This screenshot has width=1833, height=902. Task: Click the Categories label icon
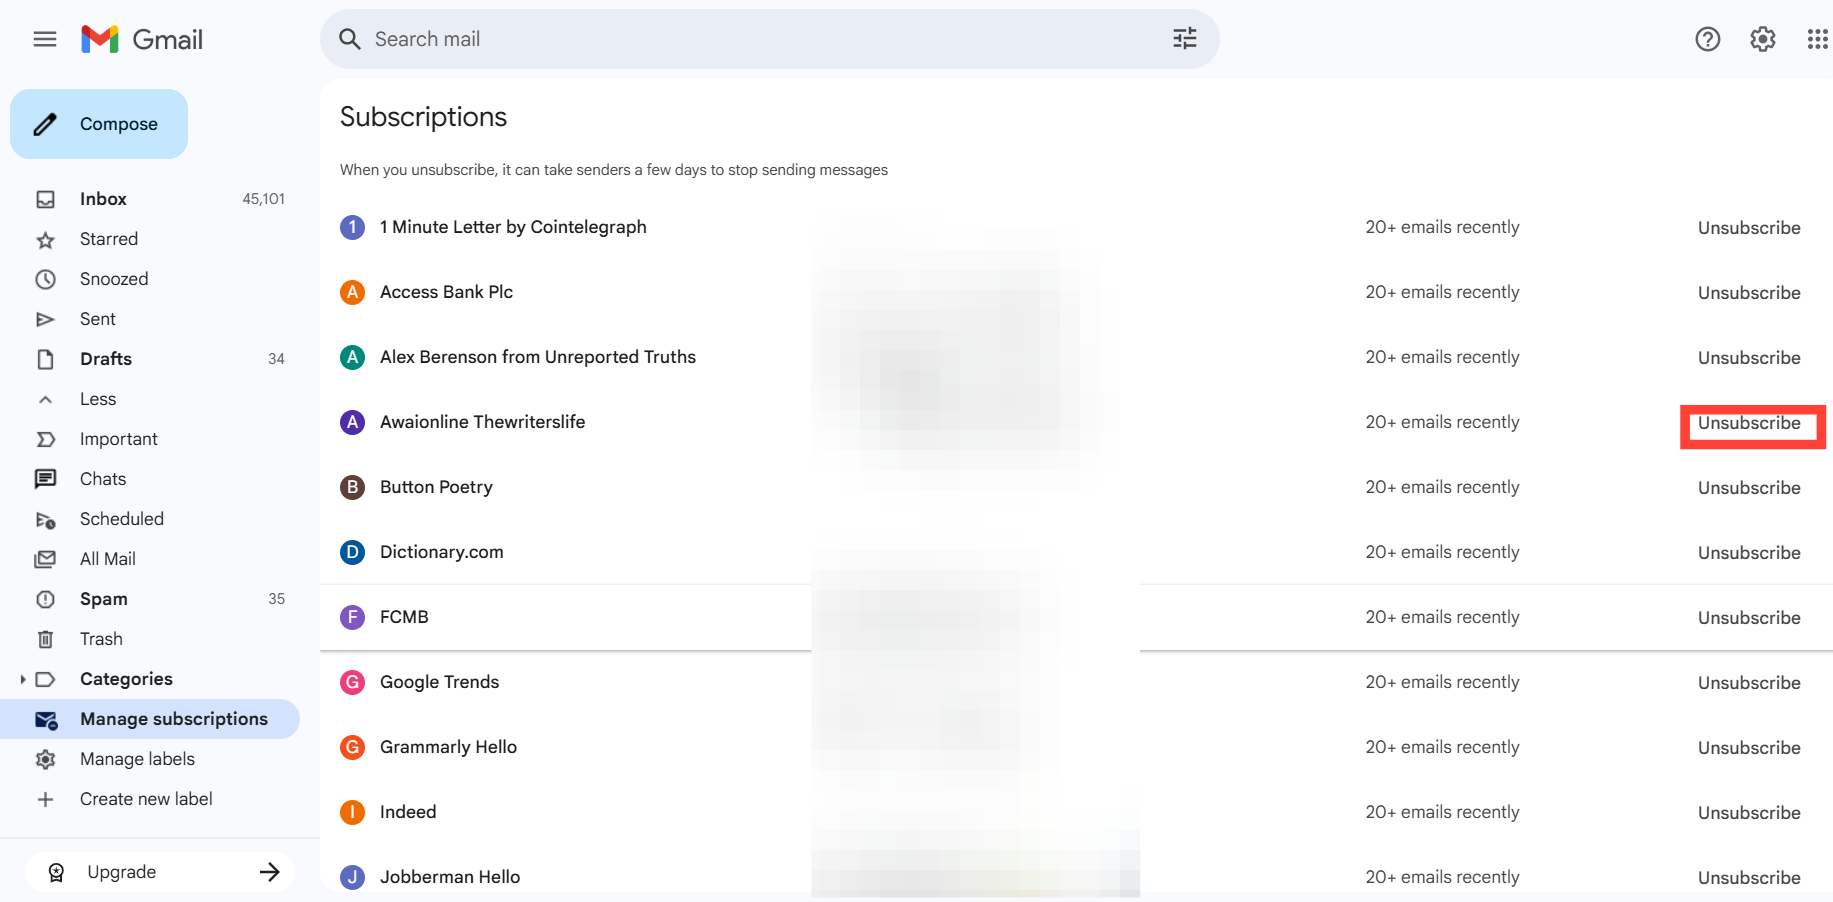(45, 679)
